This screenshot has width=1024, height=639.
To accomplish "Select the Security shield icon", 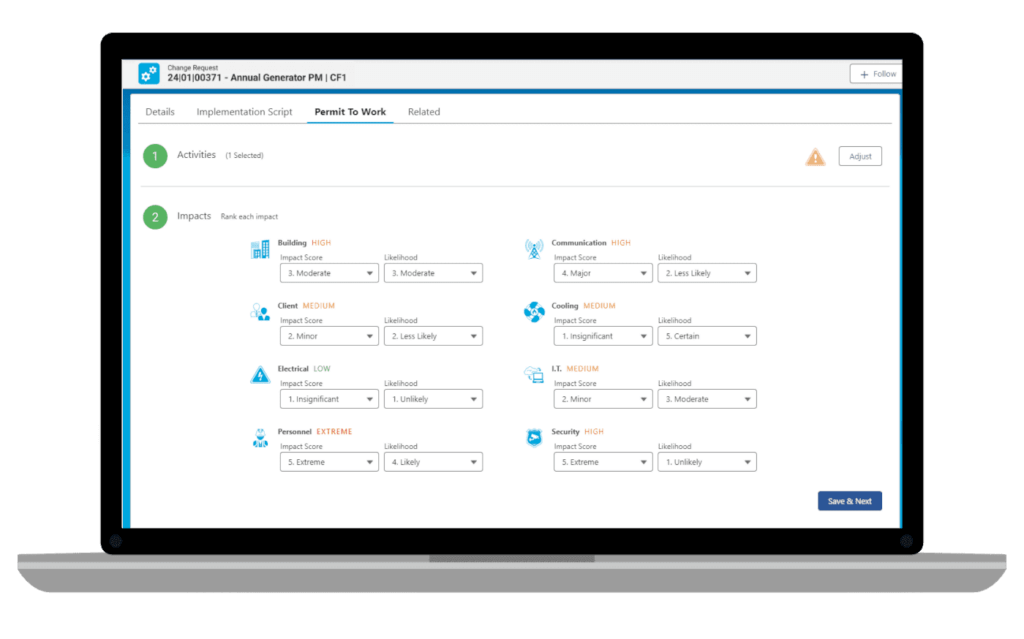I will pos(534,438).
